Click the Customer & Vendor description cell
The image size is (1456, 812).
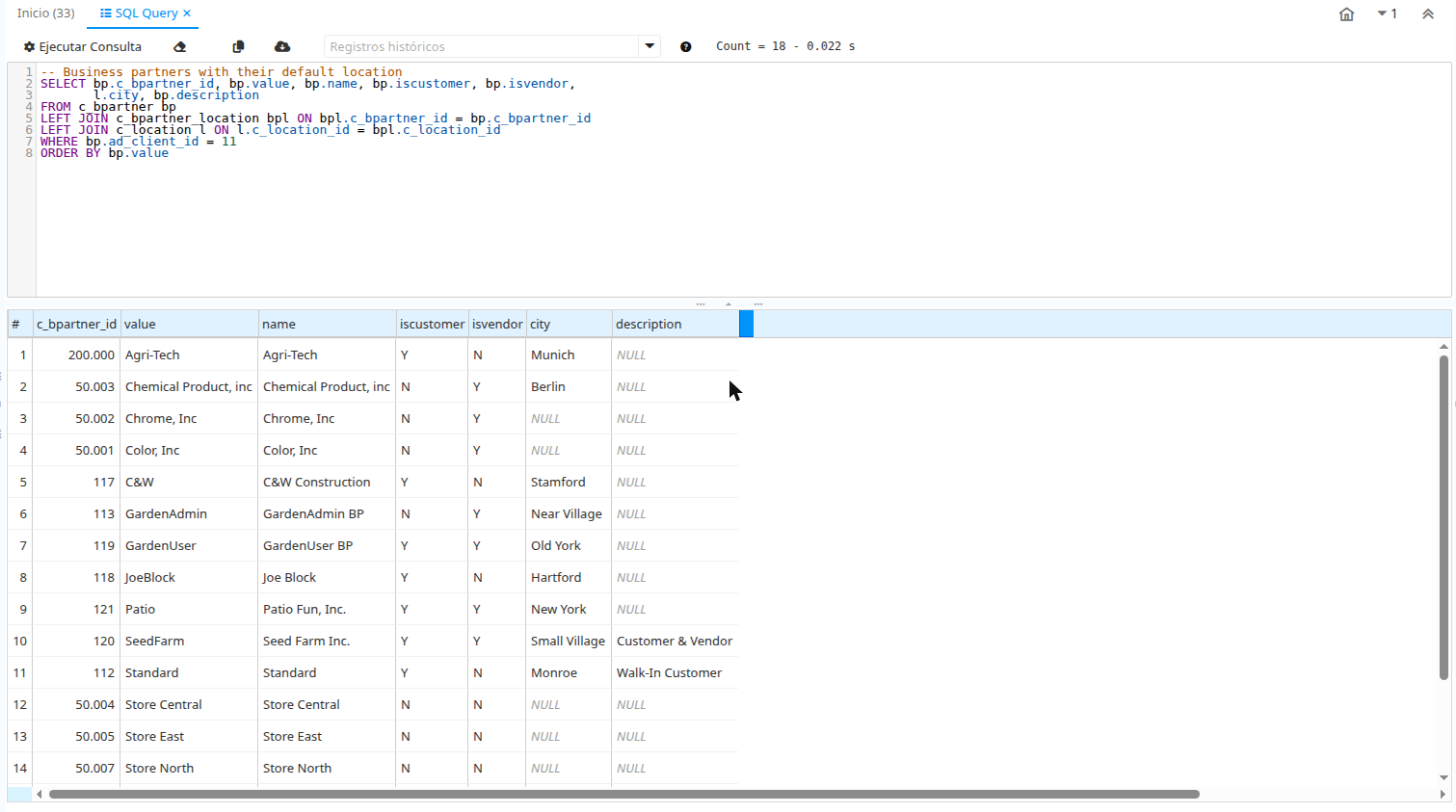[x=675, y=641]
